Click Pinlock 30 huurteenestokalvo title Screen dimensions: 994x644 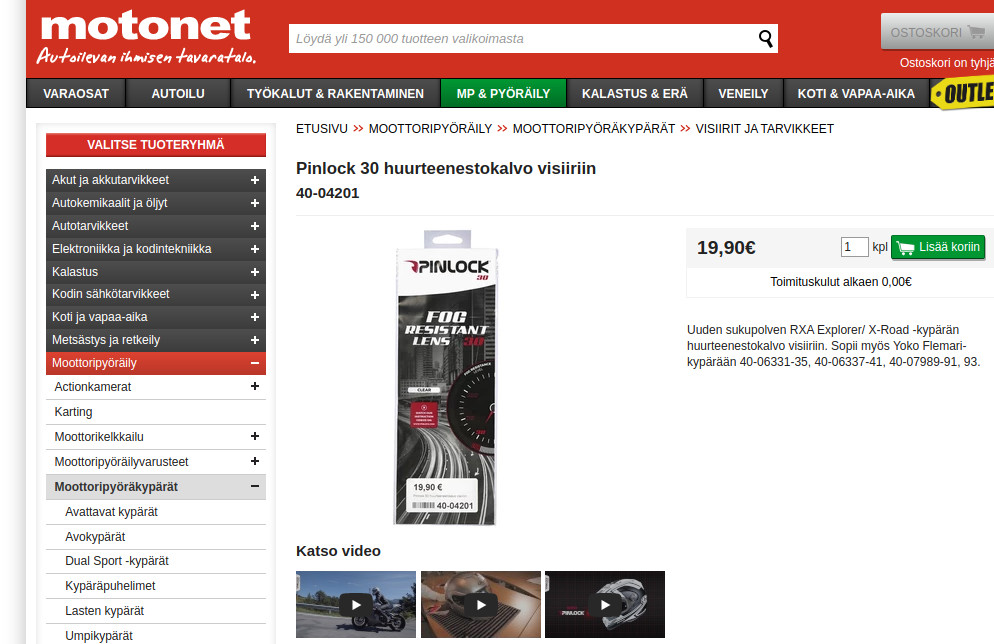coord(446,169)
